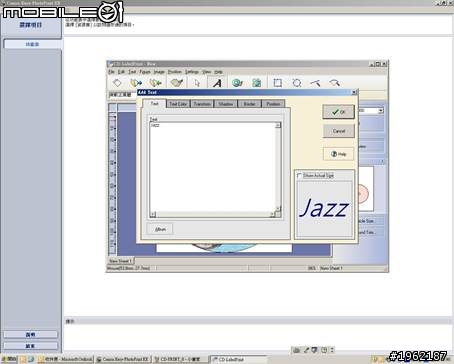
Task: Click the fourth toolbar icon before the pointer
Action: click(176, 83)
